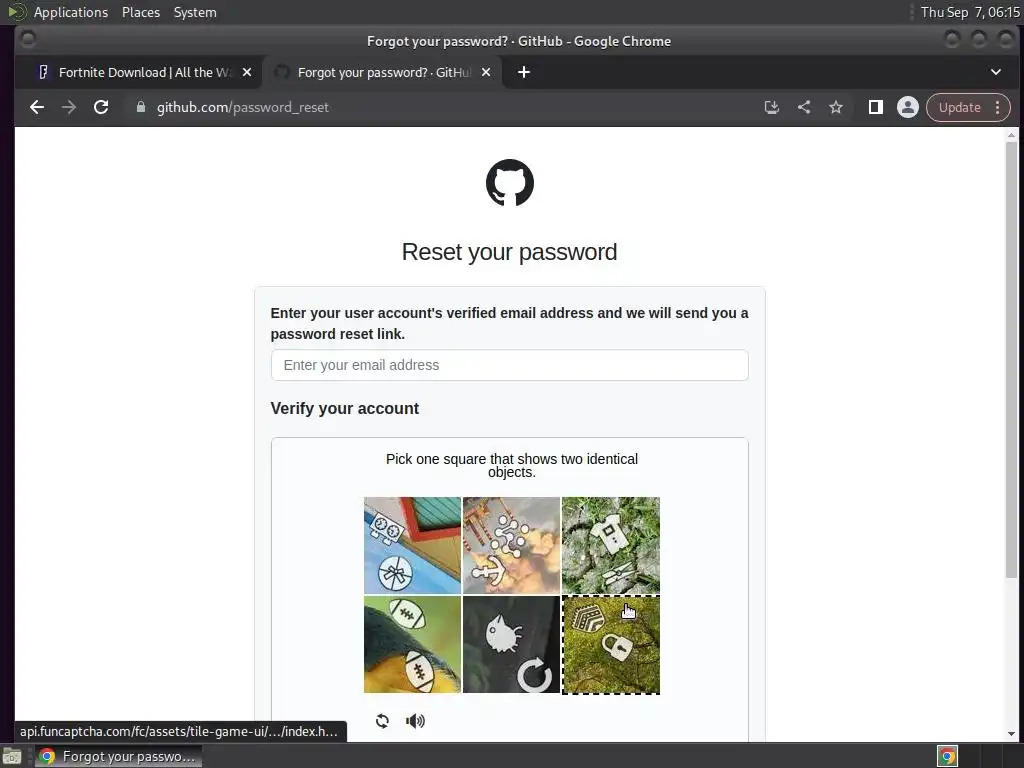Click the GitHub Octocat logo
The image size is (1024, 768).
tap(509, 182)
